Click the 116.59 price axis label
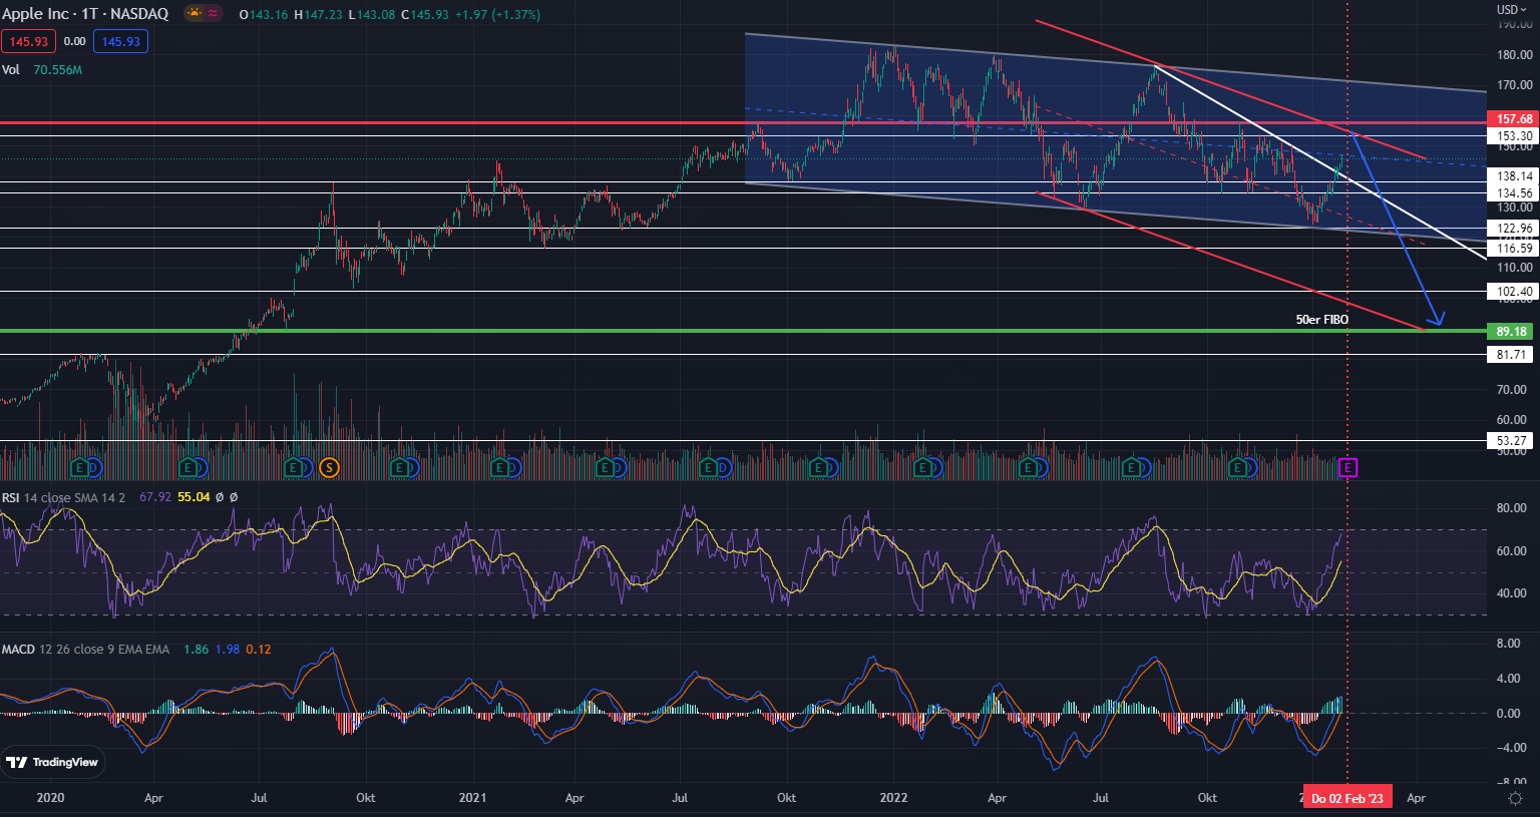The image size is (1540, 817). point(1513,248)
